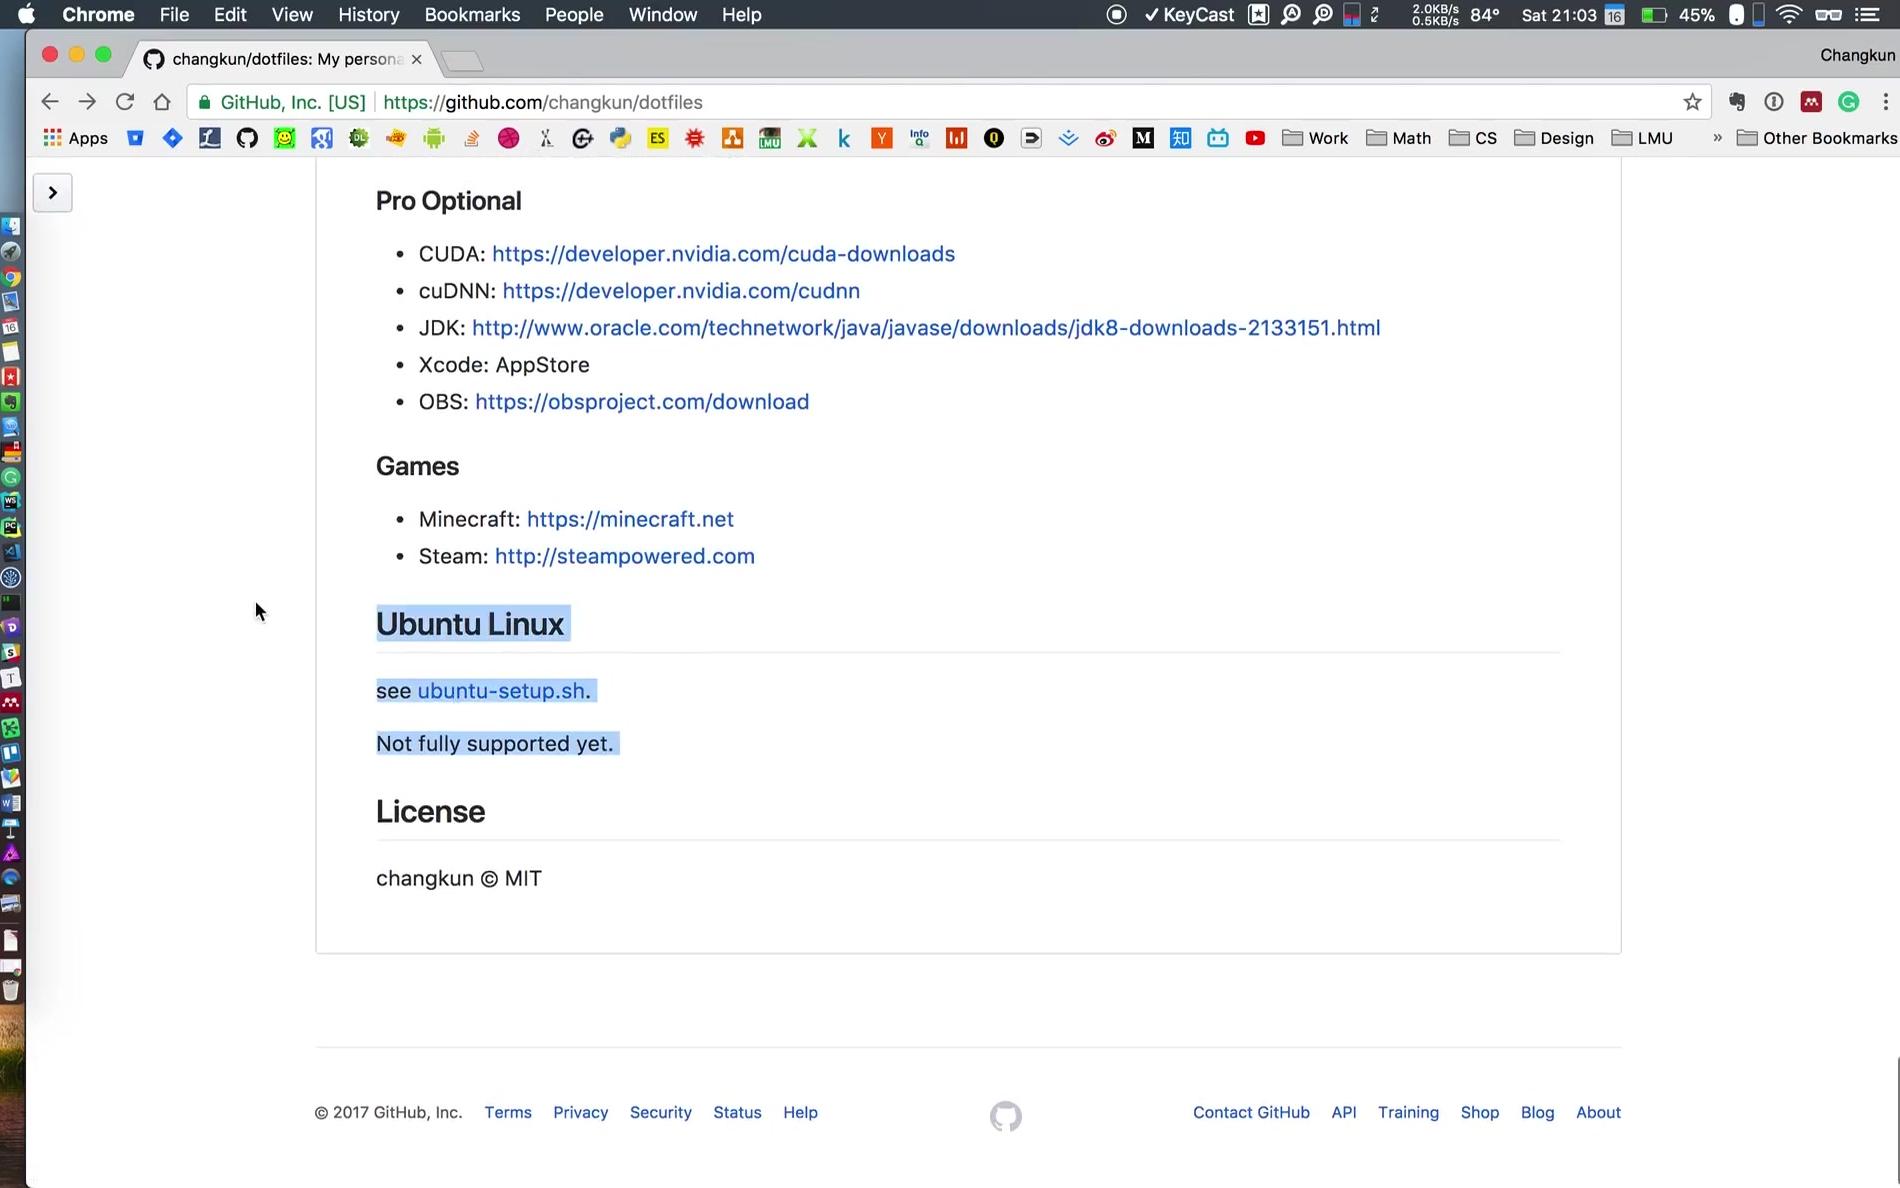This screenshot has height=1188, width=1900.
Task: Open the Edit menu
Action: click(230, 15)
